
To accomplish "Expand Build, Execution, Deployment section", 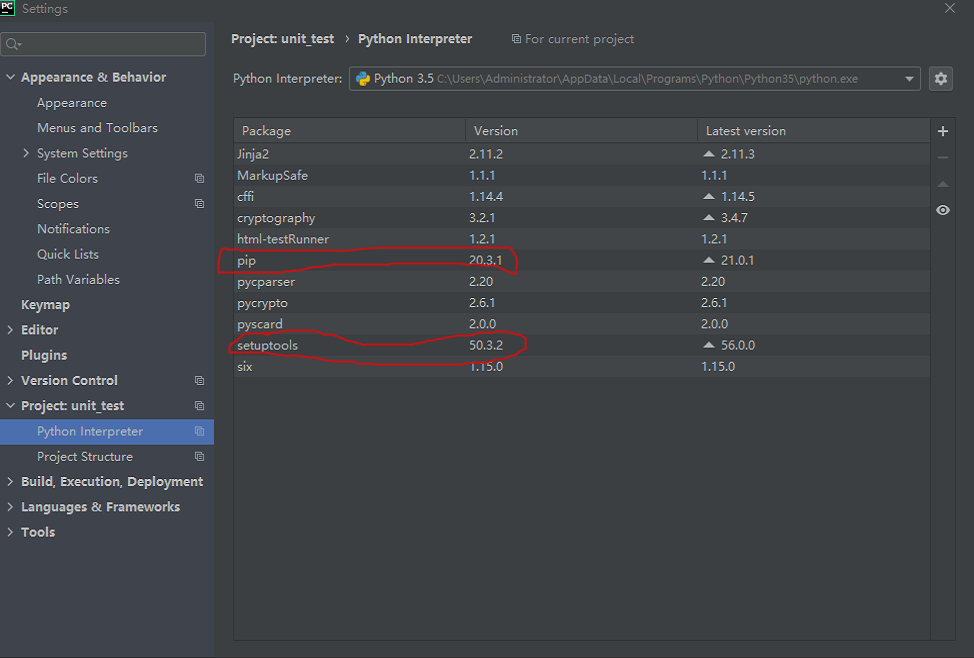I will point(10,482).
